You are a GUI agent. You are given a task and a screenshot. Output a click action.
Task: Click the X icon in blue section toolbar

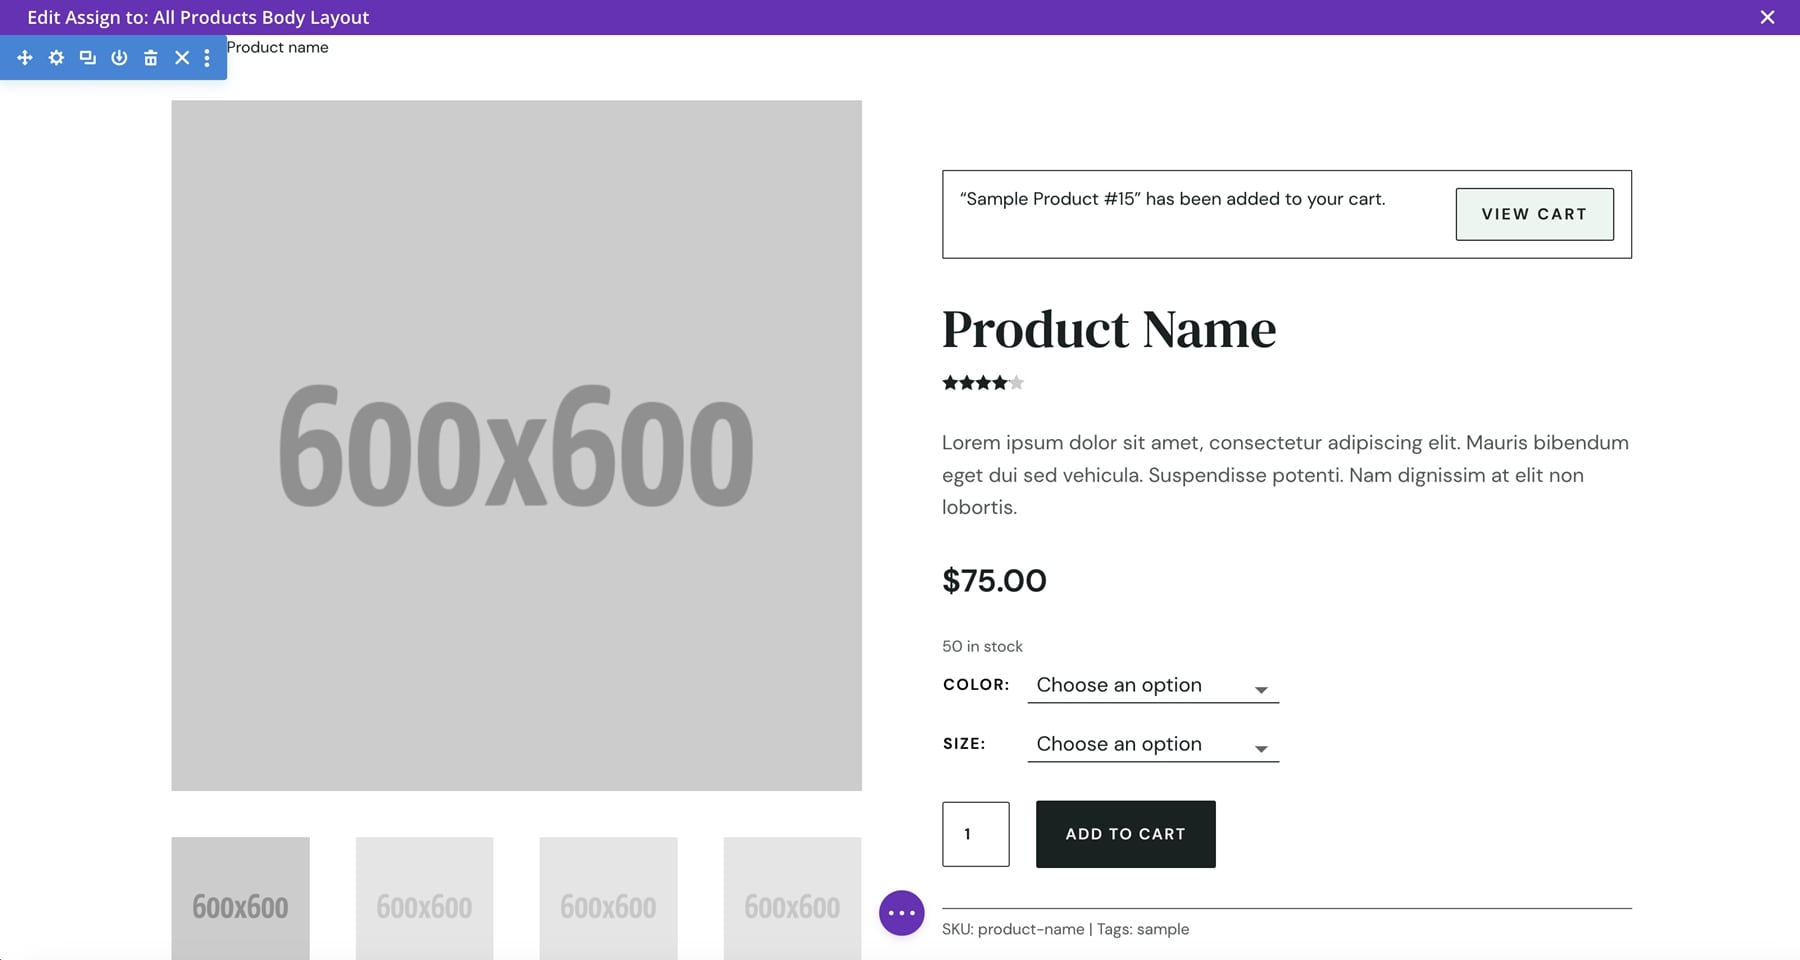click(182, 58)
